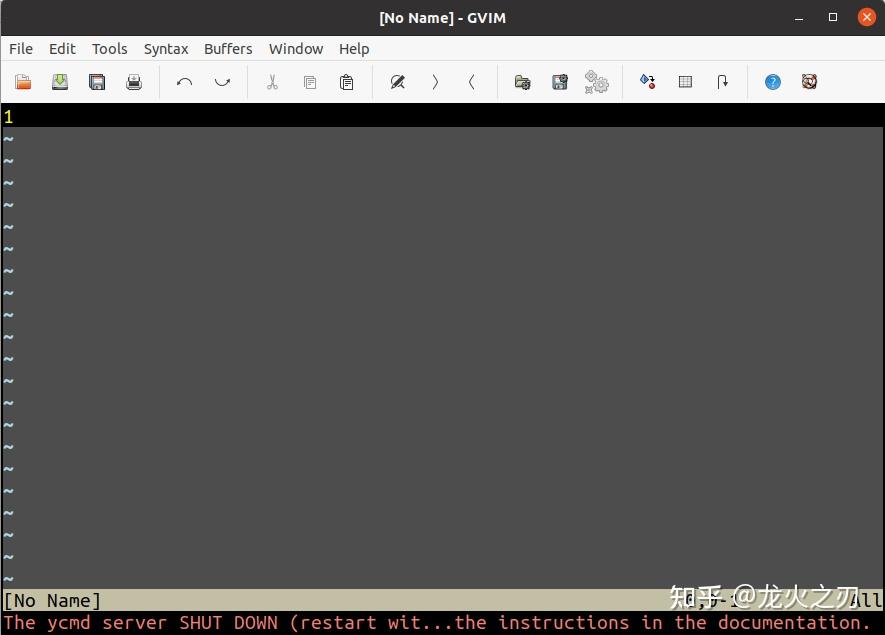This screenshot has width=885, height=635.
Task: Open the Syntax menu
Action: pyautogui.click(x=166, y=49)
